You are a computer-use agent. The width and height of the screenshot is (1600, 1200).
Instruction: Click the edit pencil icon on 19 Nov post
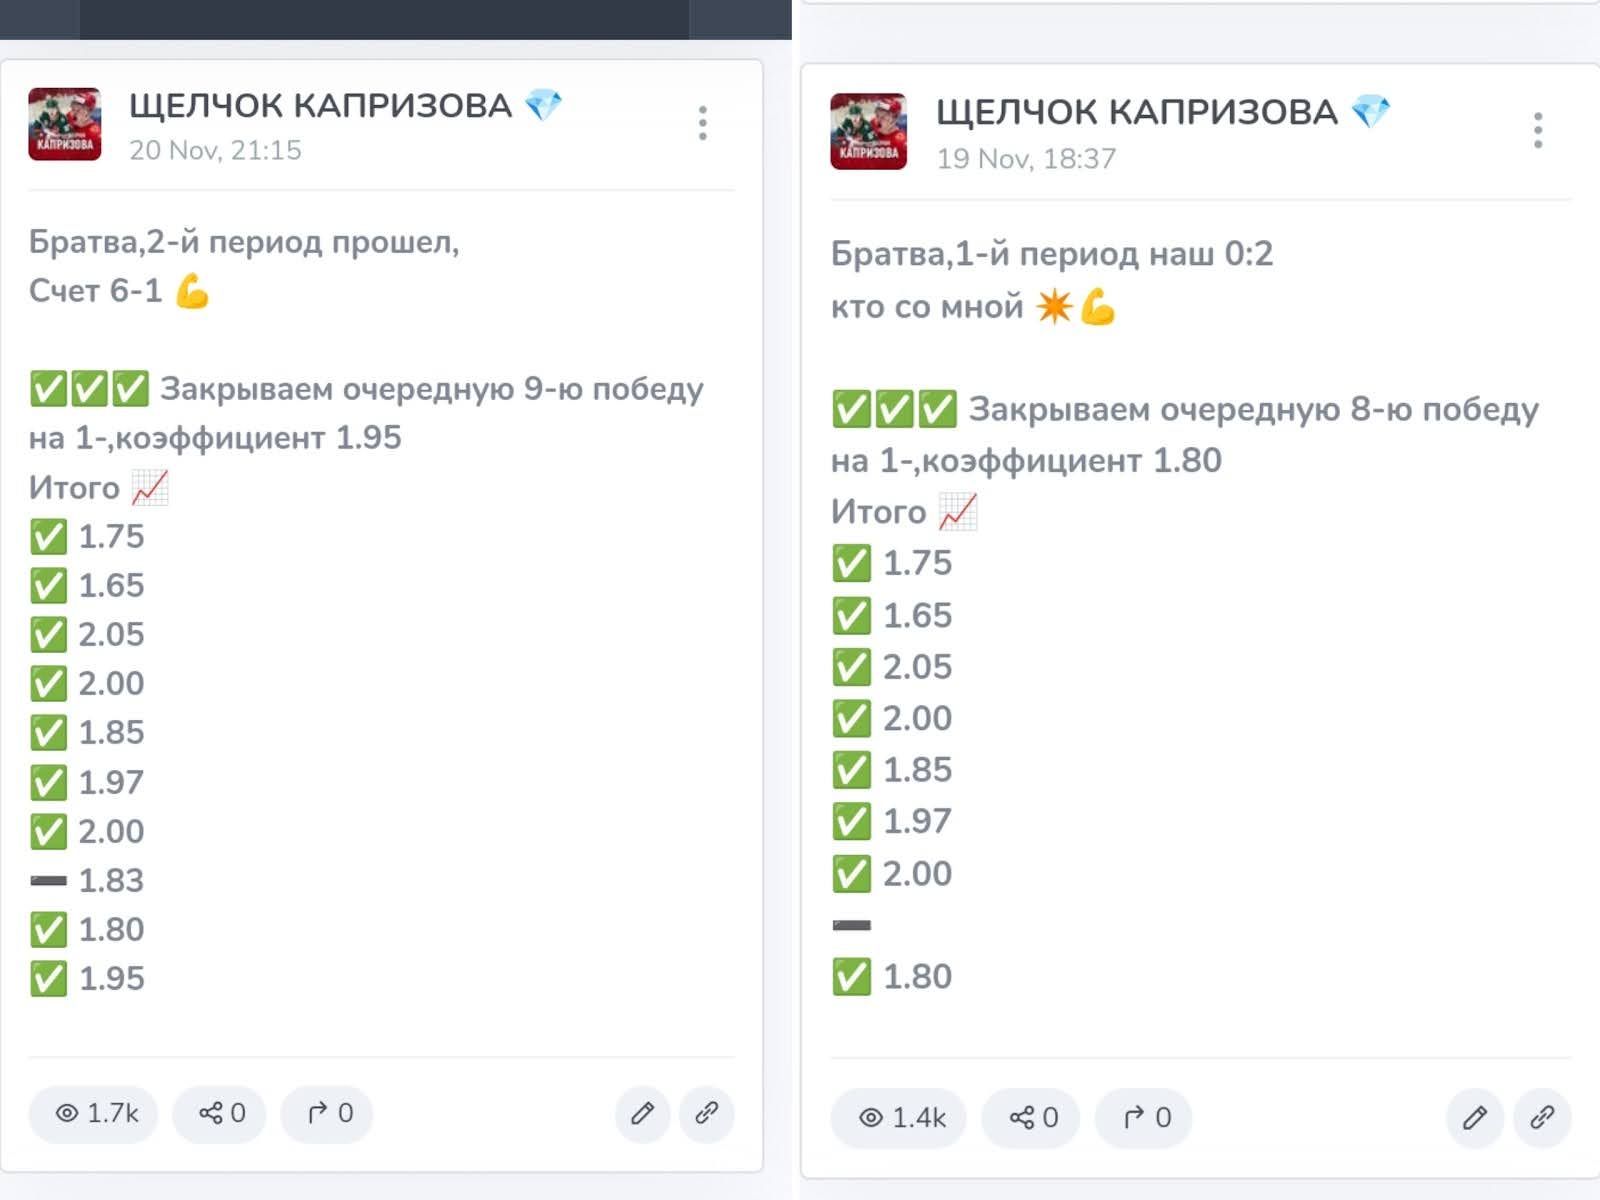[1475, 1117]
